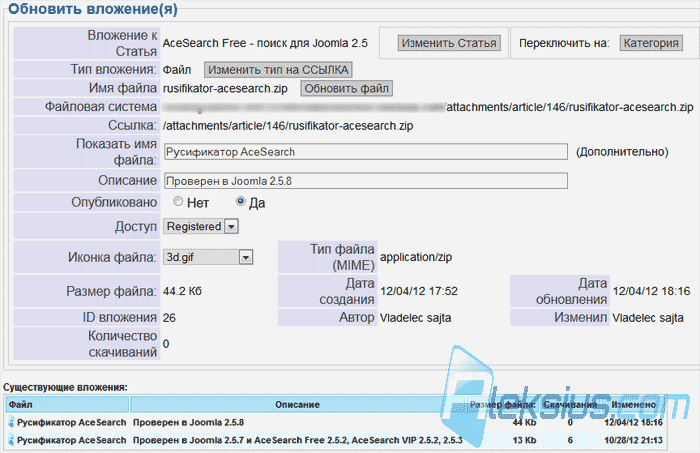The height and width of the screenshot is (453, 700).
Task: Click the '13 Kb' size cell
Action: (525, 440)
